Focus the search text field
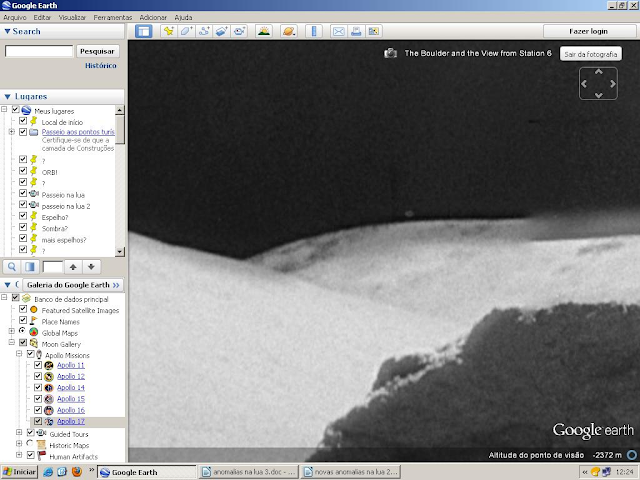This screenshot has height=480, width=640. click(x=39, y=51)
